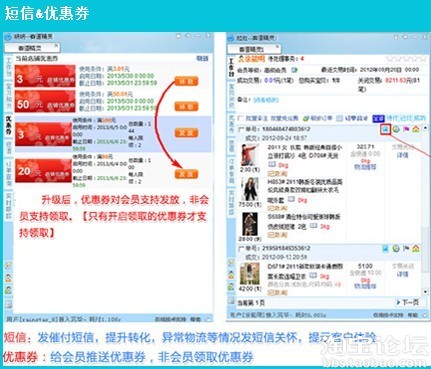Click 帮助 link in right window status bar
Image resolution: width=431 pixels, height=369 pixels.
413,315
